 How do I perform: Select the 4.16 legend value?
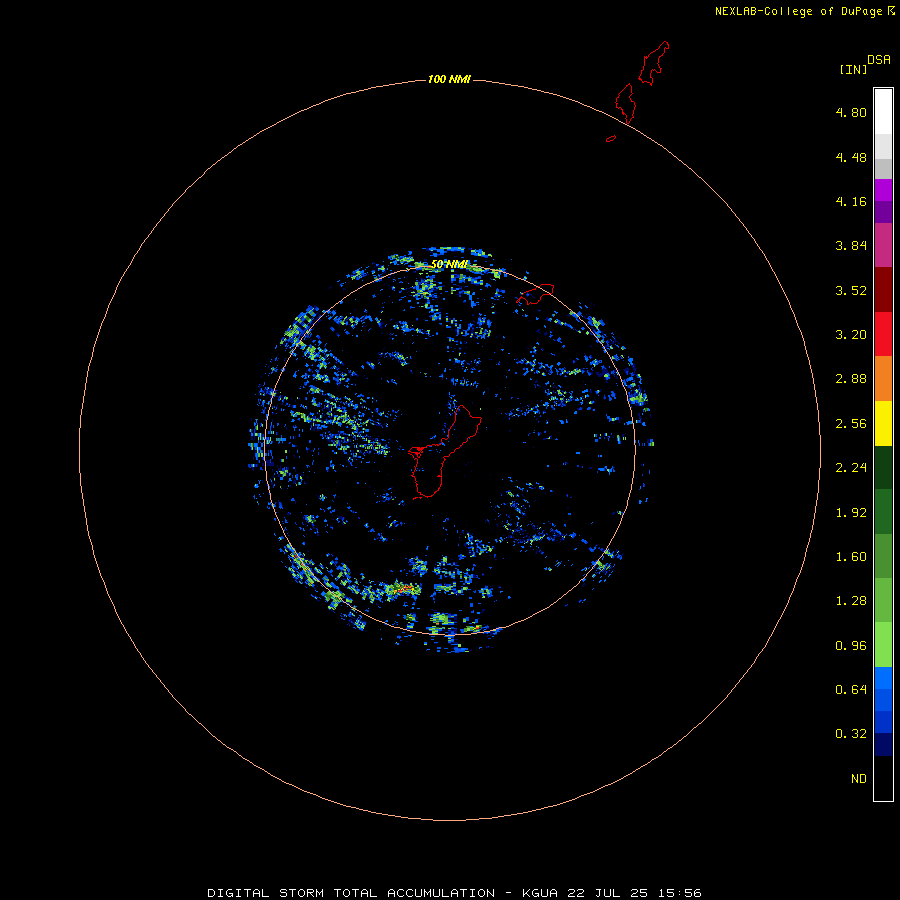pyautogui.click(x=851, y=201)
